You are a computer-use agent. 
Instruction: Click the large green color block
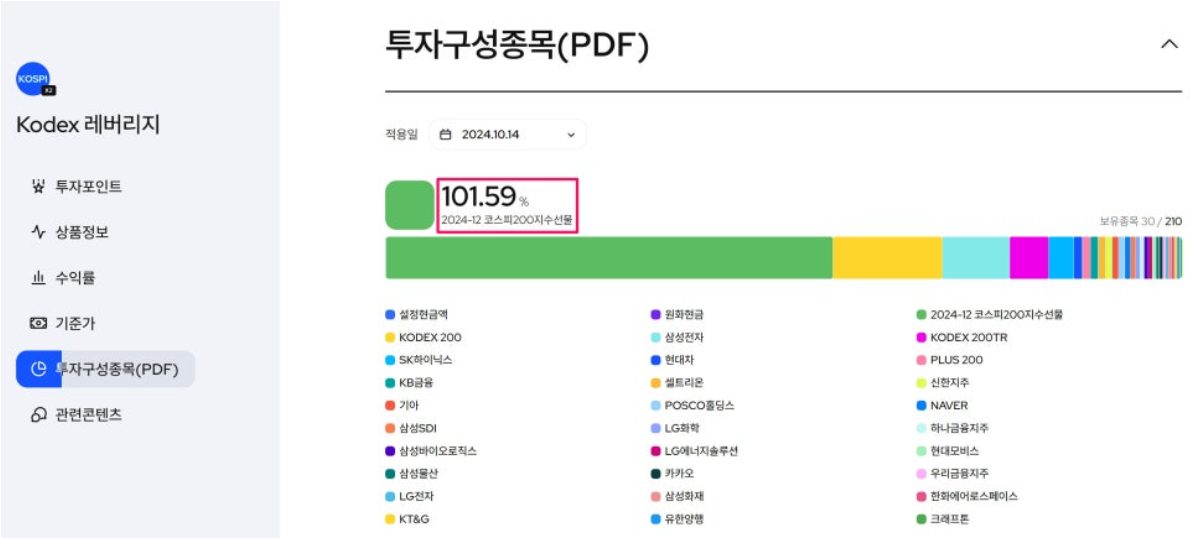tap(409, 205)
